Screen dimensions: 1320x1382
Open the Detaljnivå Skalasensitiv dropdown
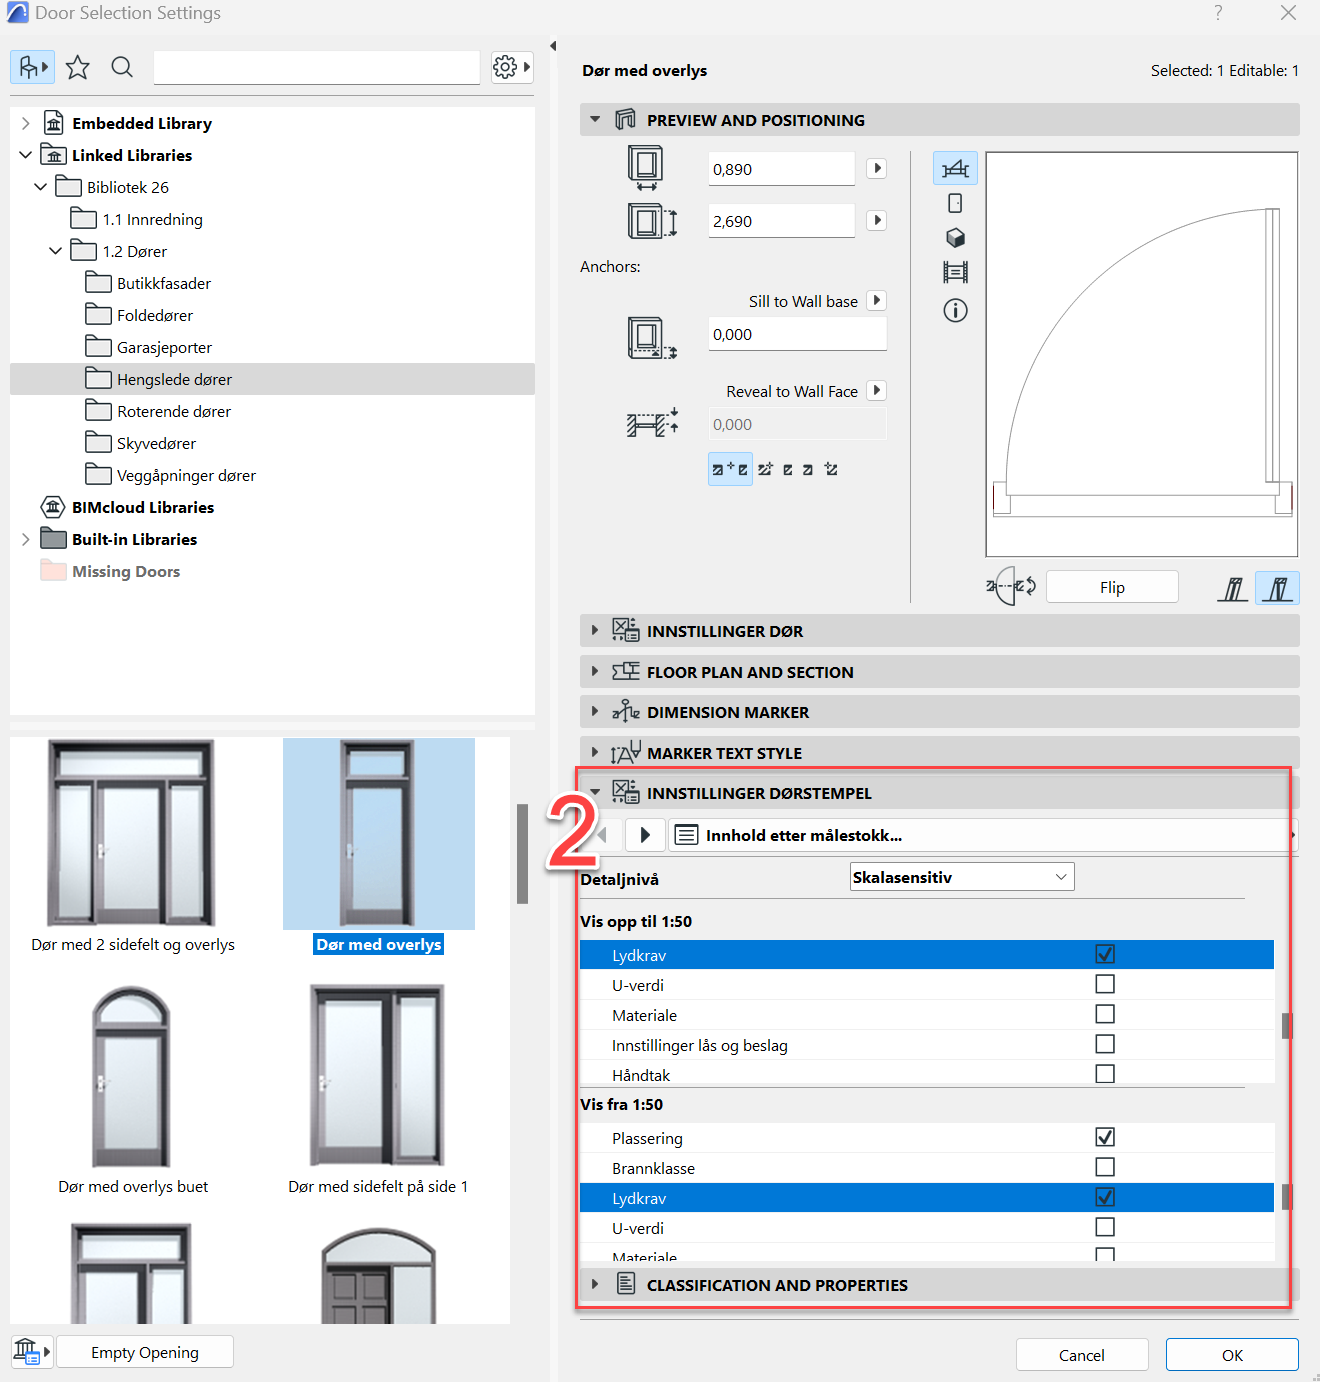961,877
